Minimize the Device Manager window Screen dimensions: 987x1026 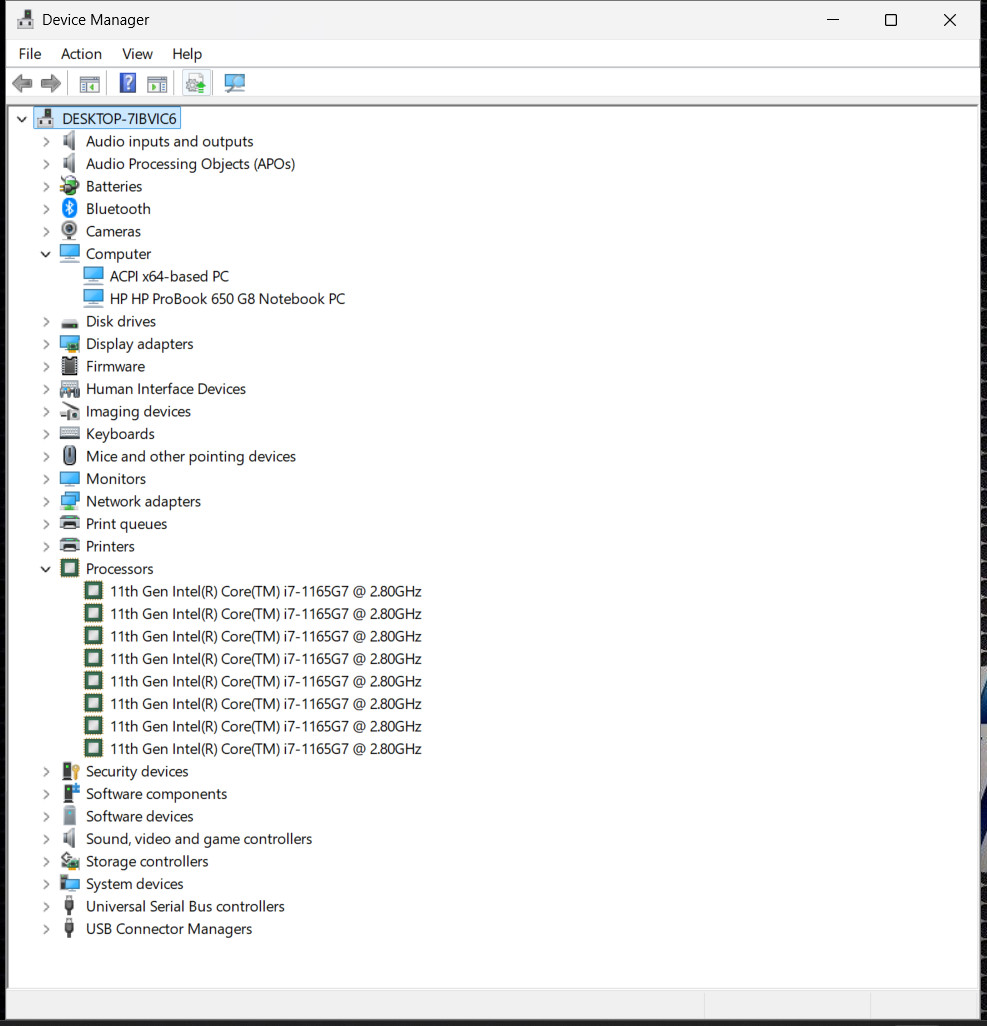coord(833,20)
